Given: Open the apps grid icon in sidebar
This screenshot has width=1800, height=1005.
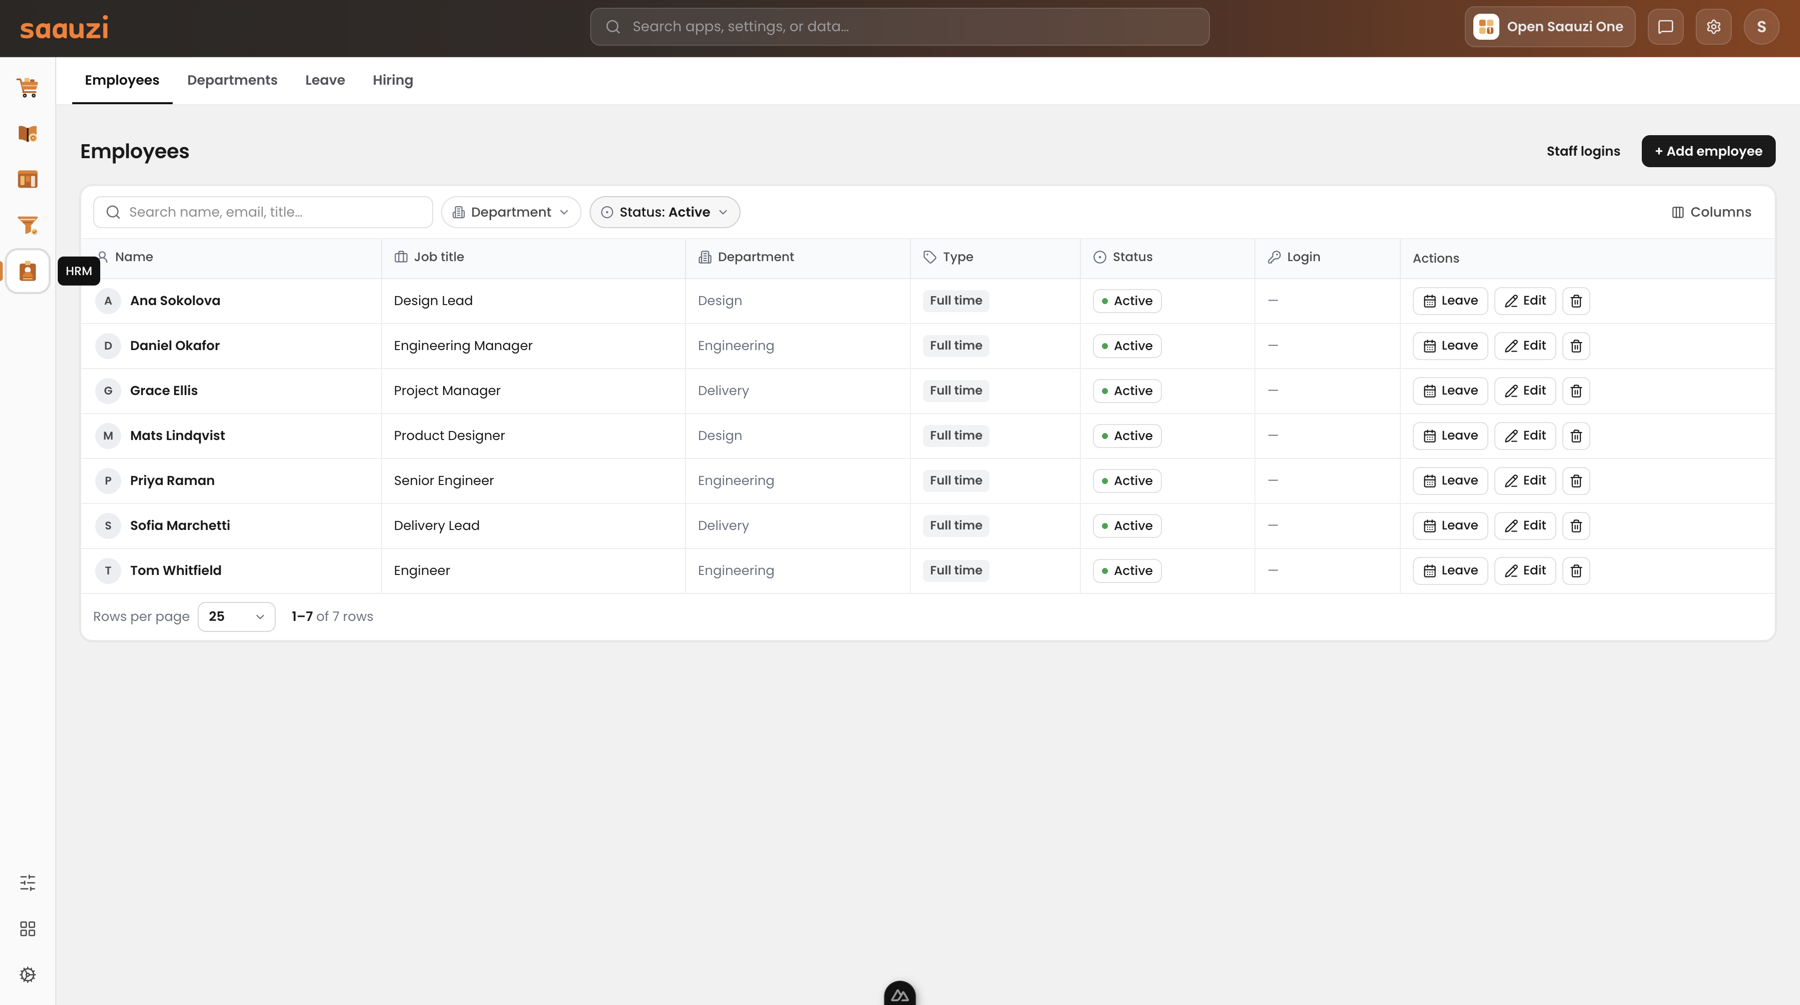Looking at the screenshot, I should point(28,929).
